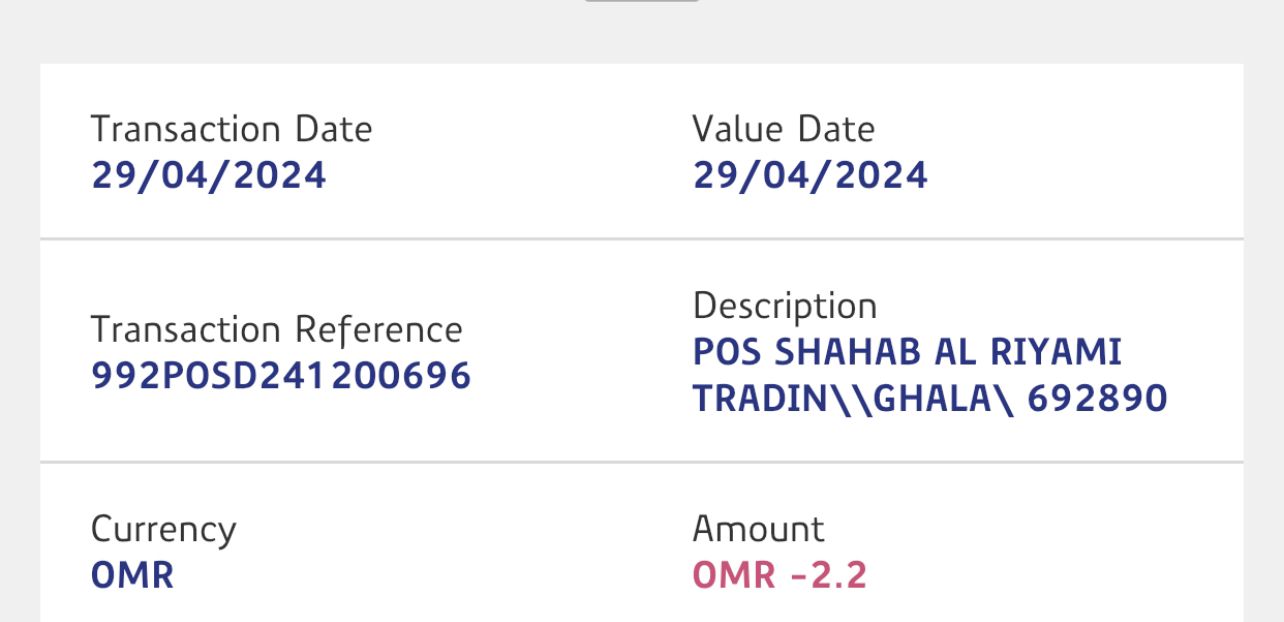Select the date under Value Date
Screen dimensions: 1284x622
coord(810,176)
